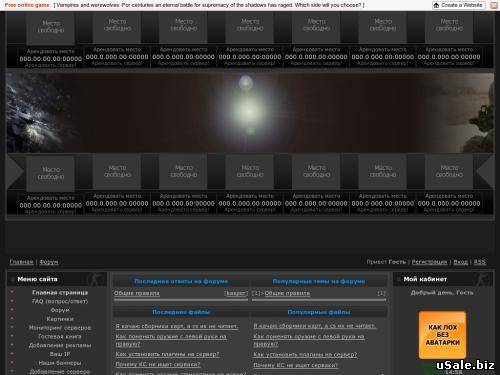This screenshot has height=375, width=500.
Task: Open Гостевая книга menu item
Action: pyautogui.click(x=60, y=336)
